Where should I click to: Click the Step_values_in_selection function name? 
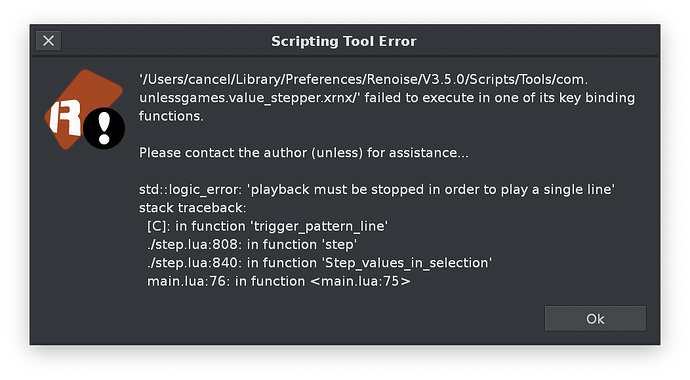point(407,263)
